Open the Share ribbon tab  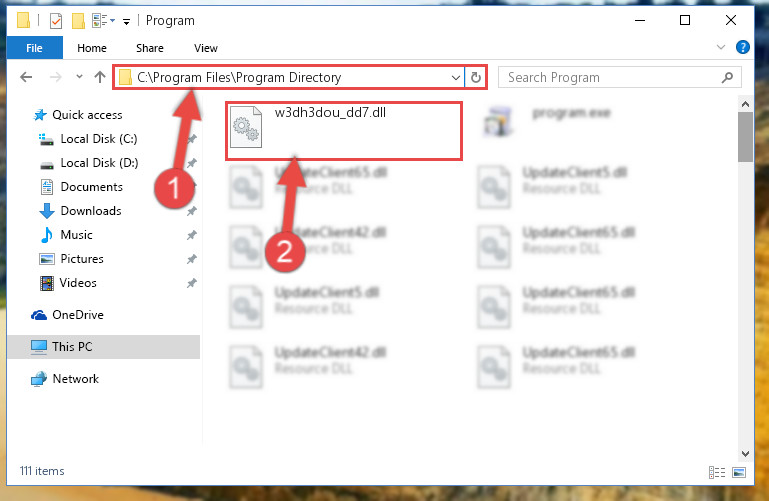150,48
